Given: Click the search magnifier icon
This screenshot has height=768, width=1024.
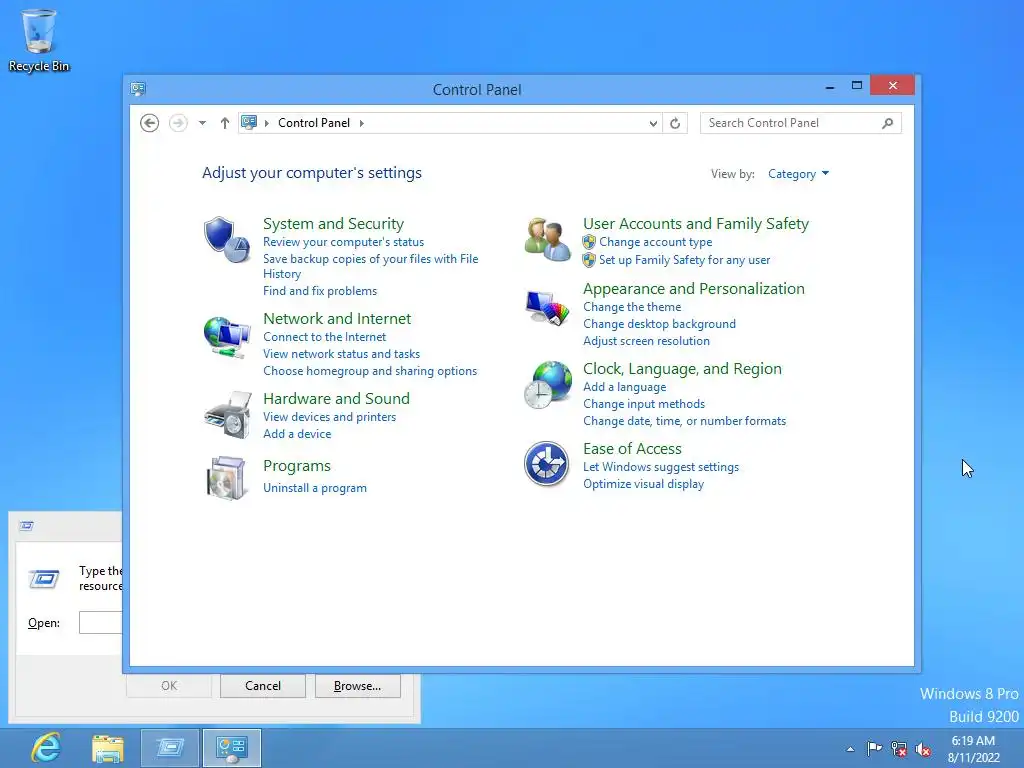Looking at the screenshot, I should (887, 123).
